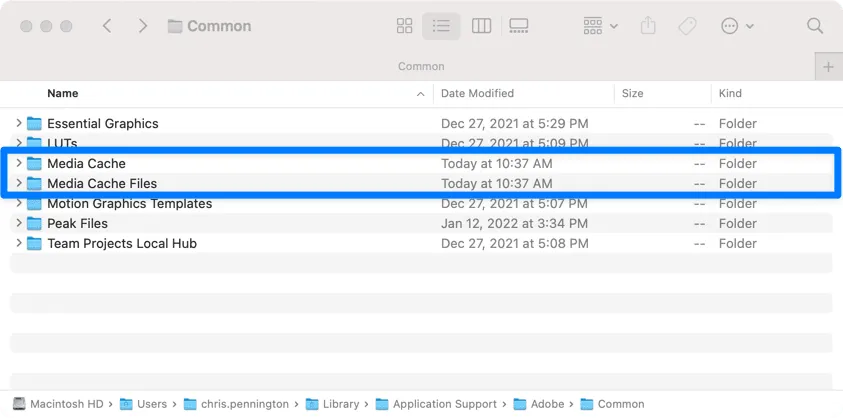Expand the Motion Graphics Templates folder
This screenshot has width=843, height=418.
click(x=19, y=203)
